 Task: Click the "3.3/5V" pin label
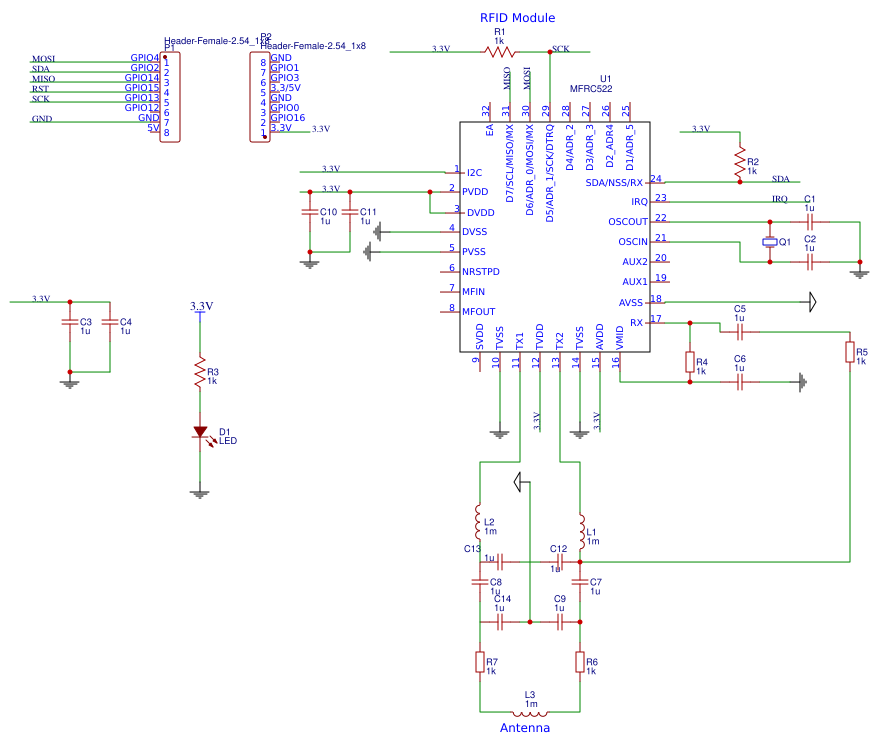[285, 87]
